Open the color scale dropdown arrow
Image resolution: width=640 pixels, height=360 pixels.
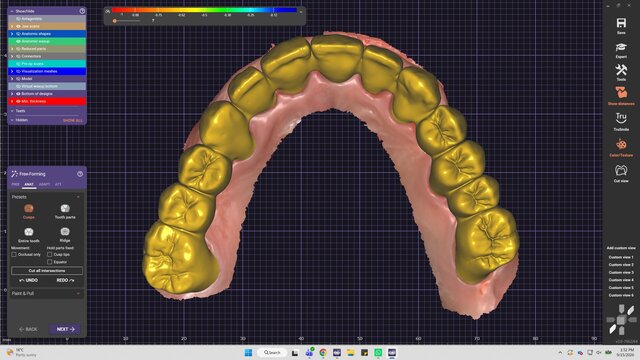pyautogui.click(x=301, y=12)
